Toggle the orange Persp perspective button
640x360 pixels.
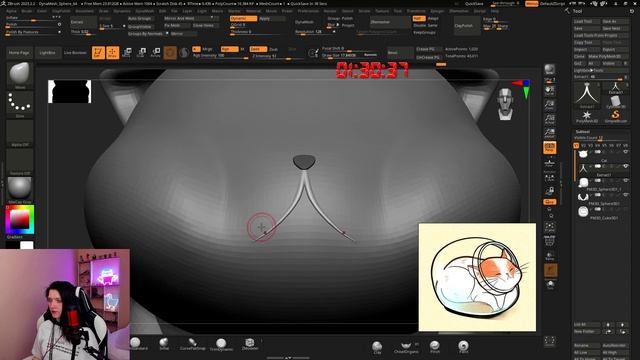click(x=549, y=147)
